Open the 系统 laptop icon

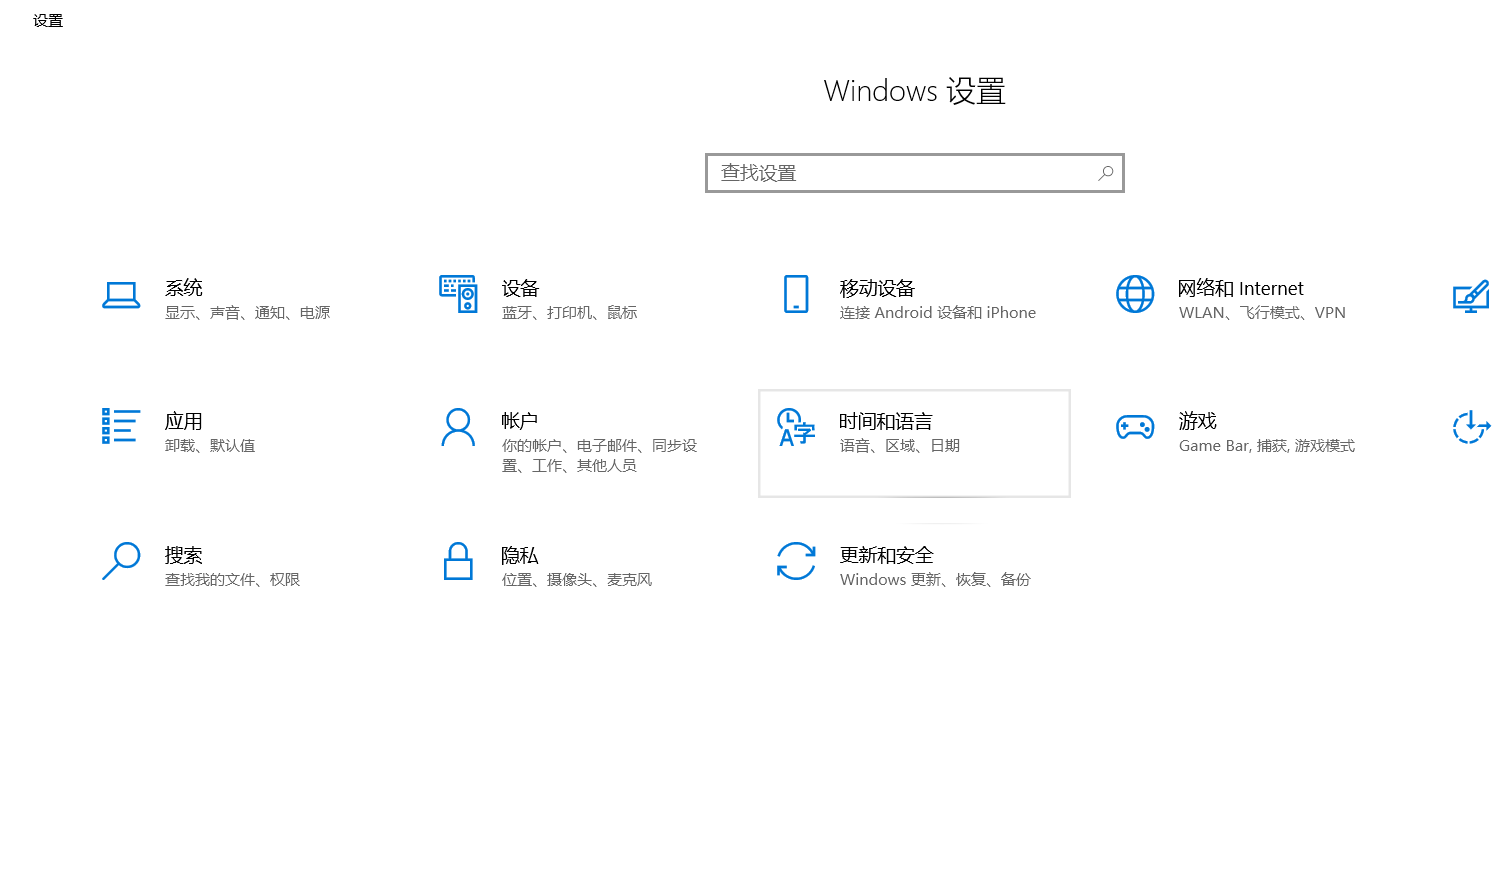point(121,295)
